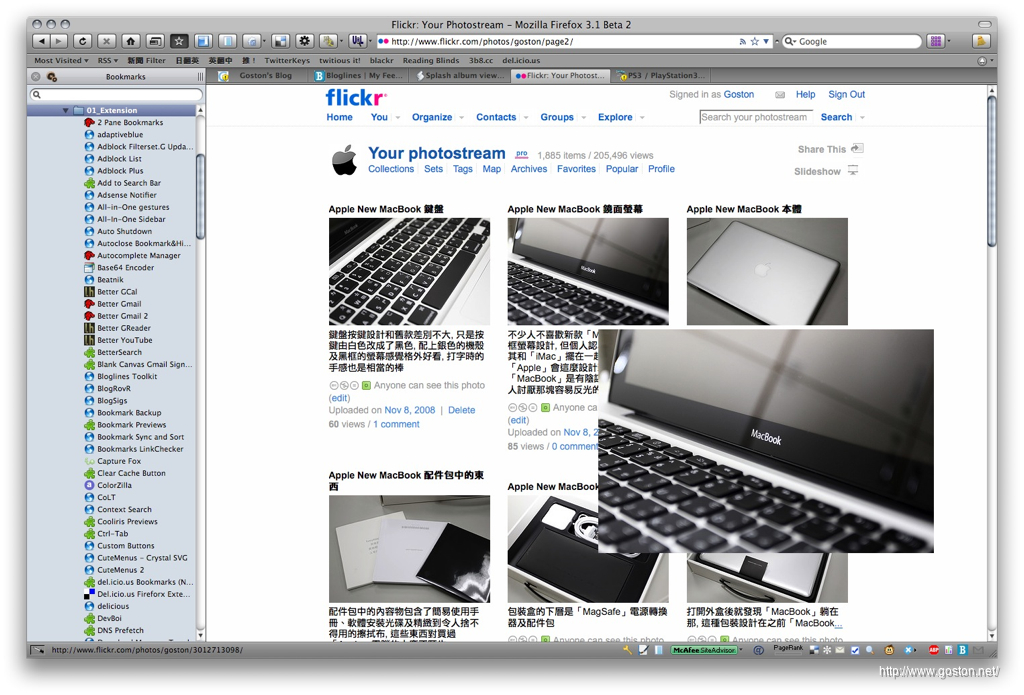Reload the page with the Reload button
This screenshot has height=695, width=1024.
(x=82, y=41)
